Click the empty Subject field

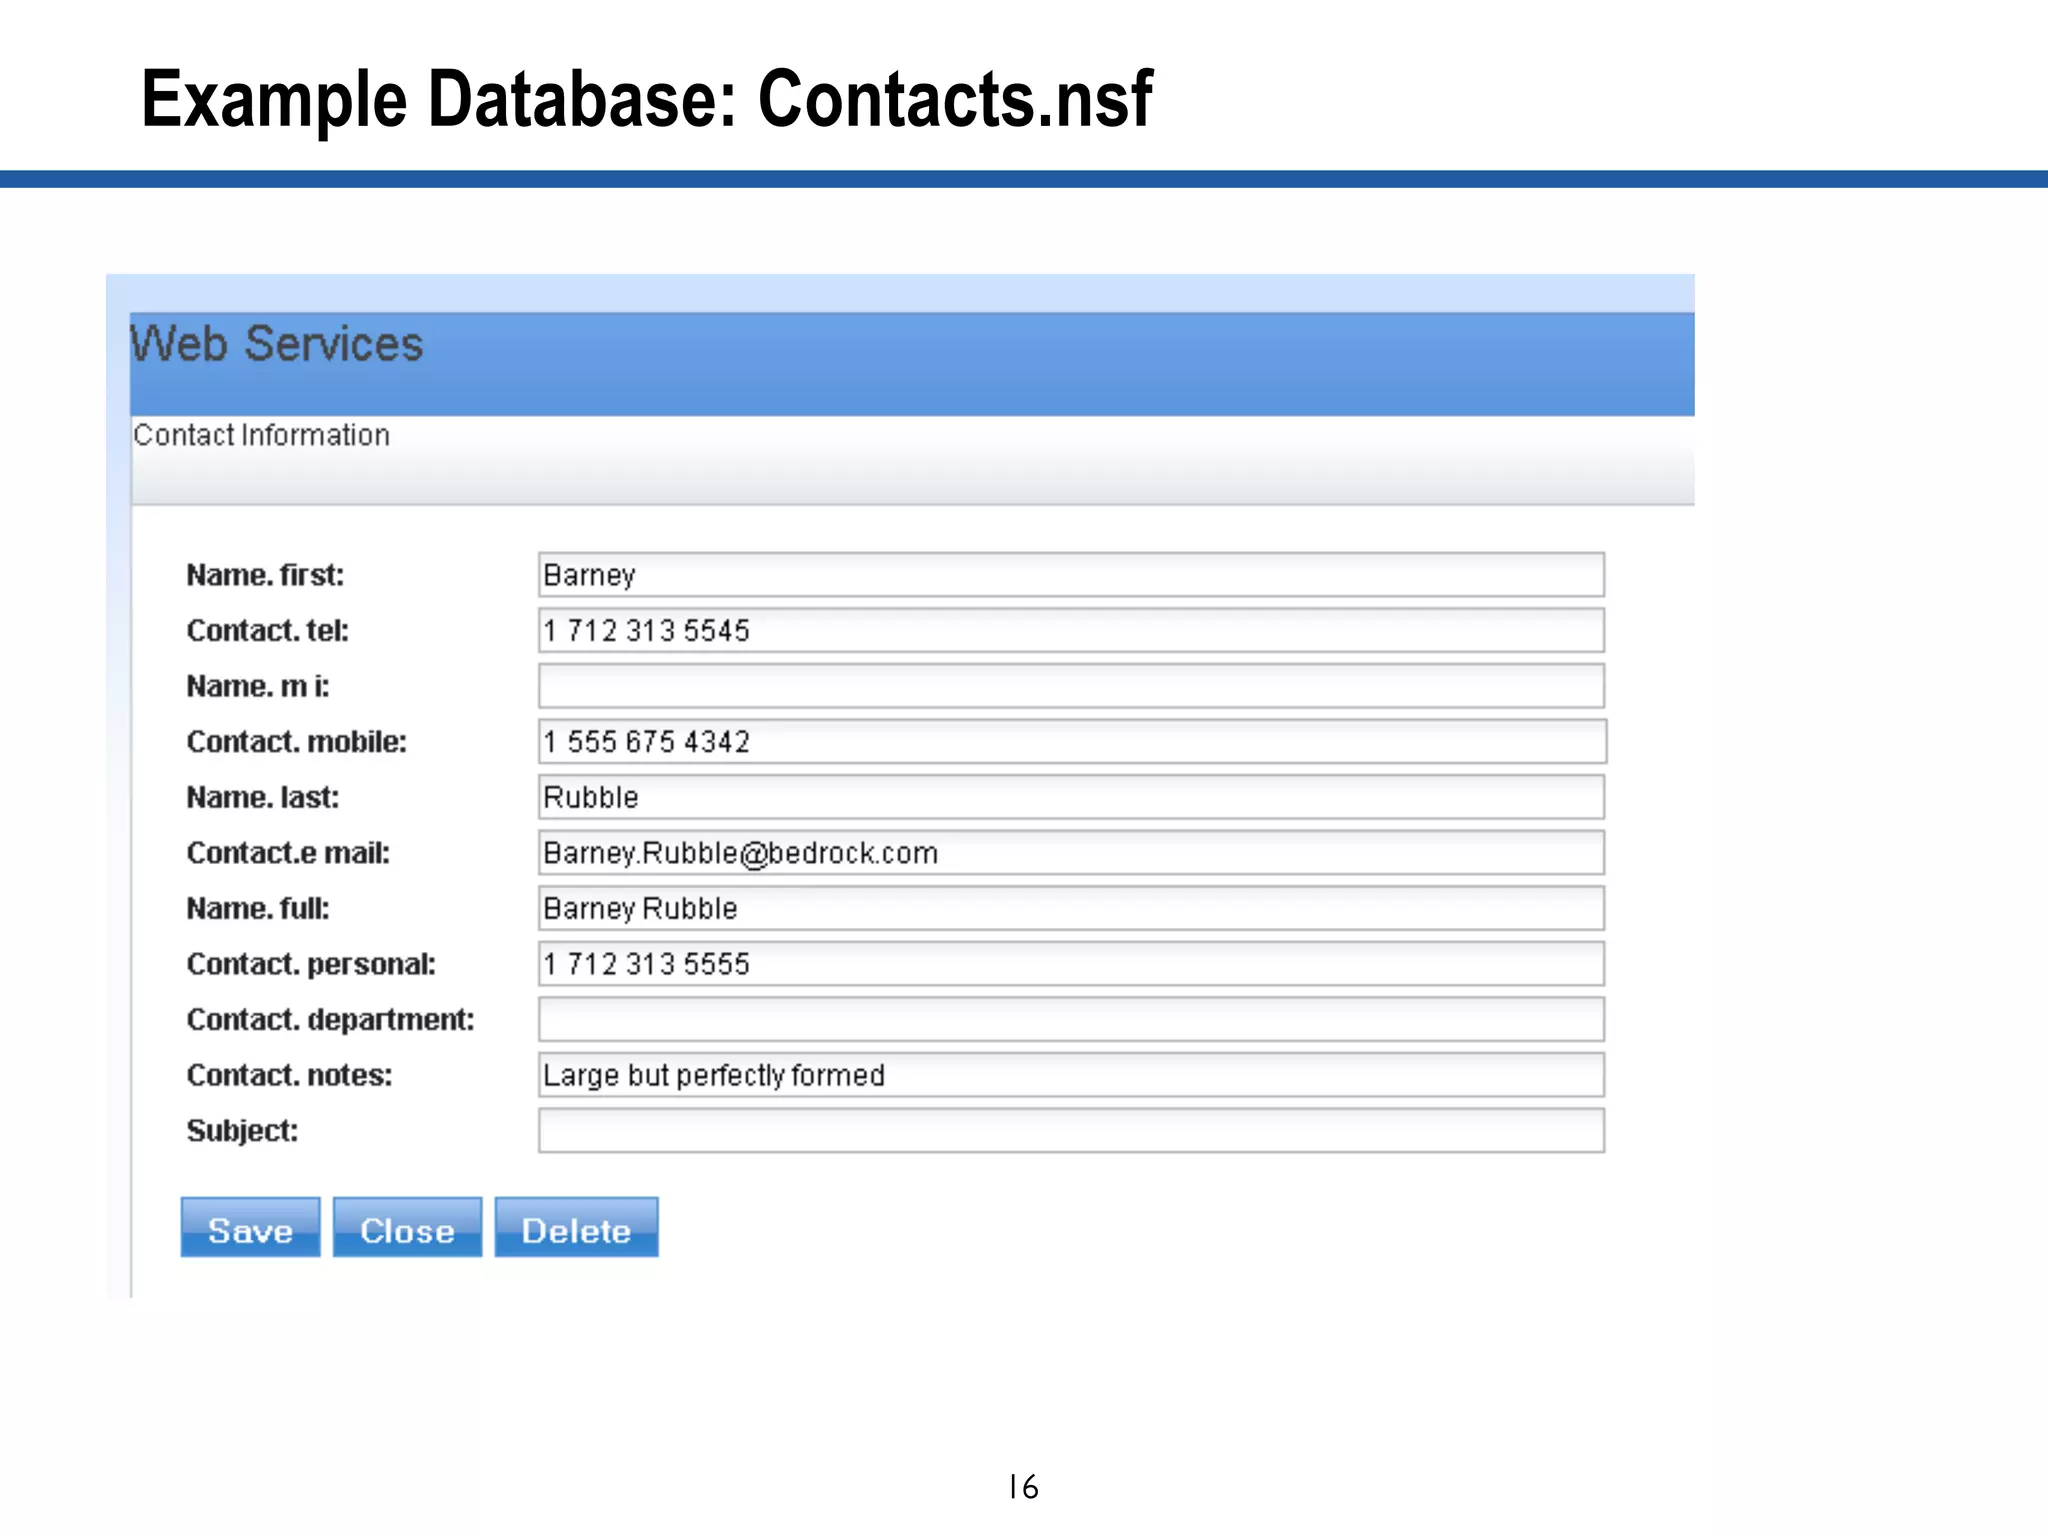click(x=1071, y=1130)
